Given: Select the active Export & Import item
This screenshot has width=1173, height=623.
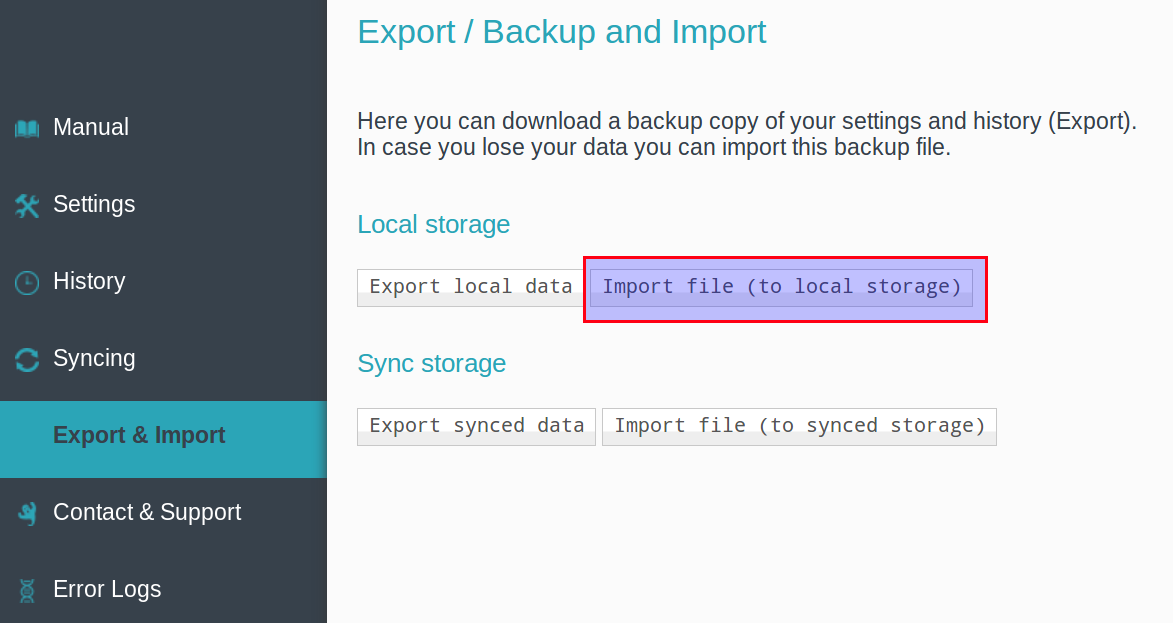Looking at the screenshot, I should tap(139, 435).
